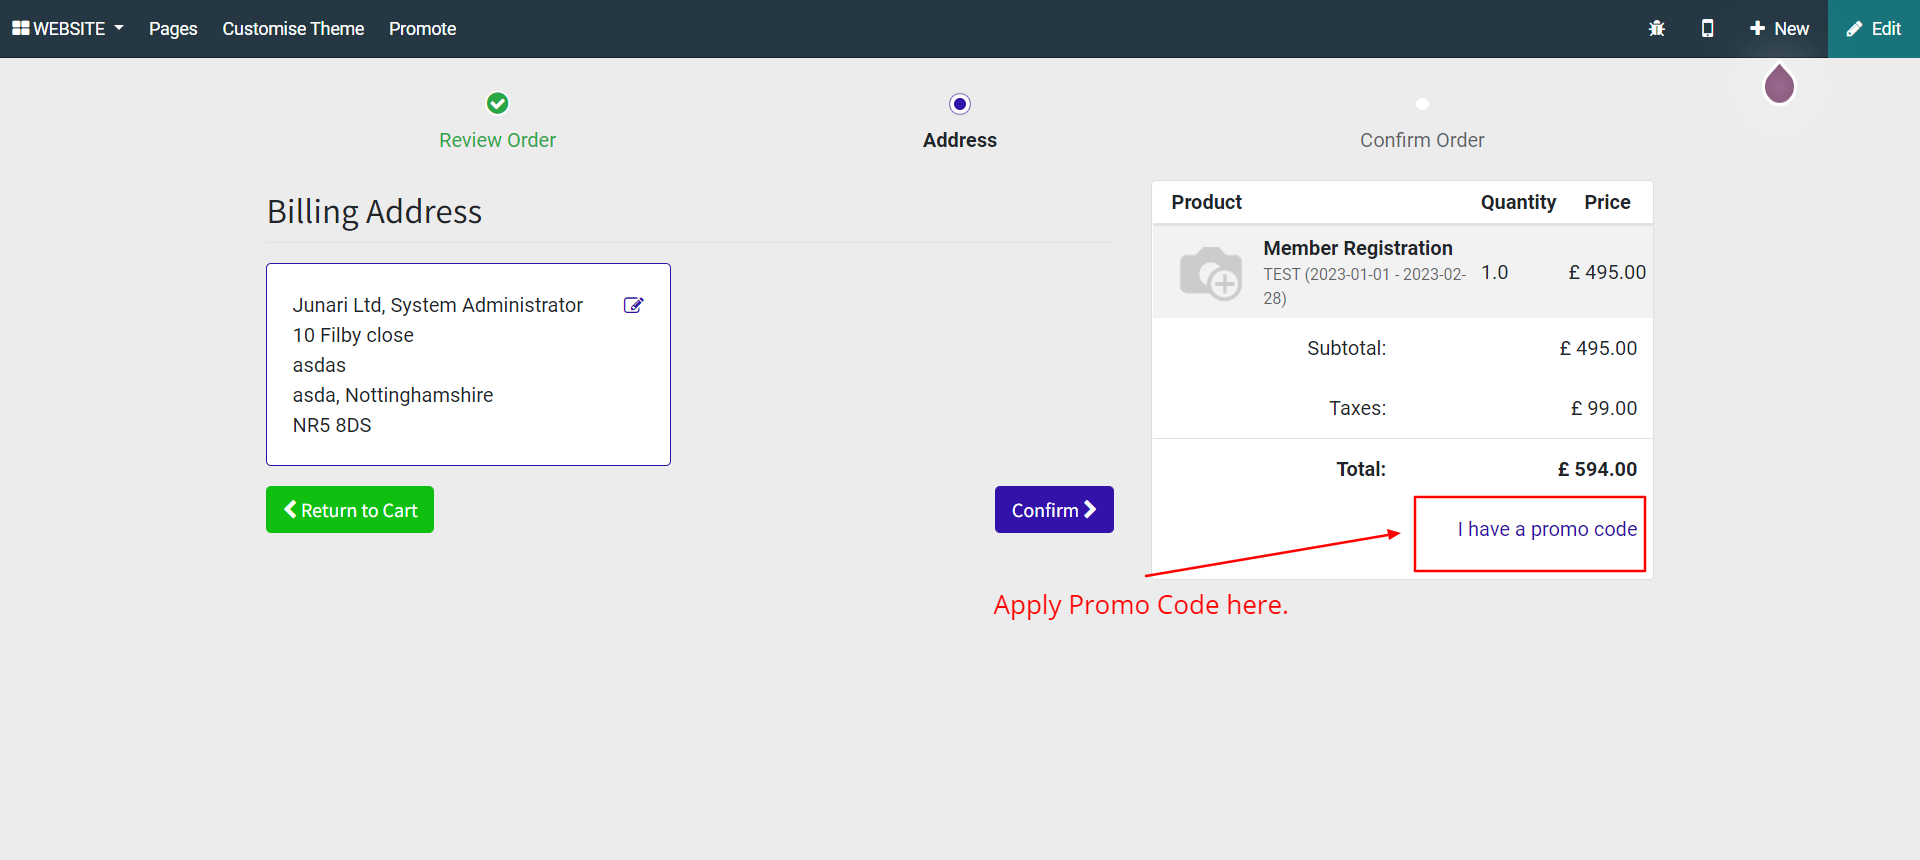1920x860 pixels.
Task: Click the New content button
Action: pyautogui.click(x=1779, y=29)
